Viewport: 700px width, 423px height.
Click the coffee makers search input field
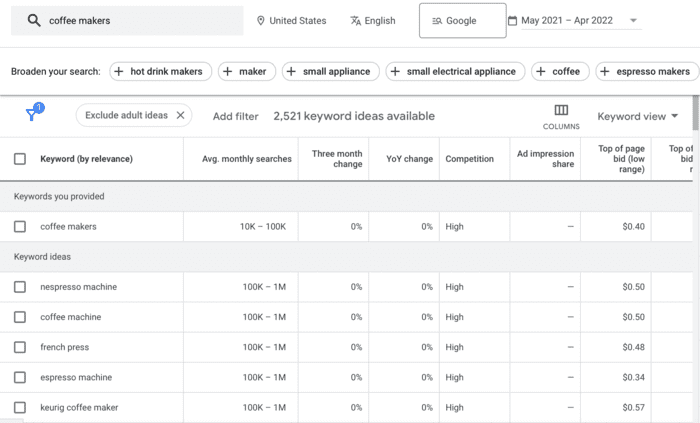coord(127,21)
